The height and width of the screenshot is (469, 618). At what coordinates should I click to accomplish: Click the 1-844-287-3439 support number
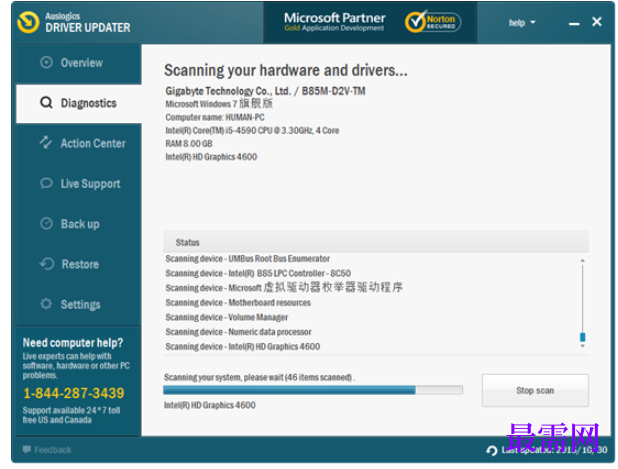74,393
